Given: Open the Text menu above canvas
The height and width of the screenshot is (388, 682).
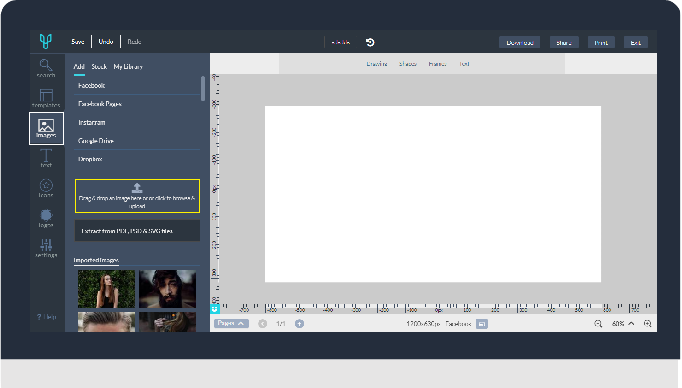Looking at the screenshot, I should 465,64.
